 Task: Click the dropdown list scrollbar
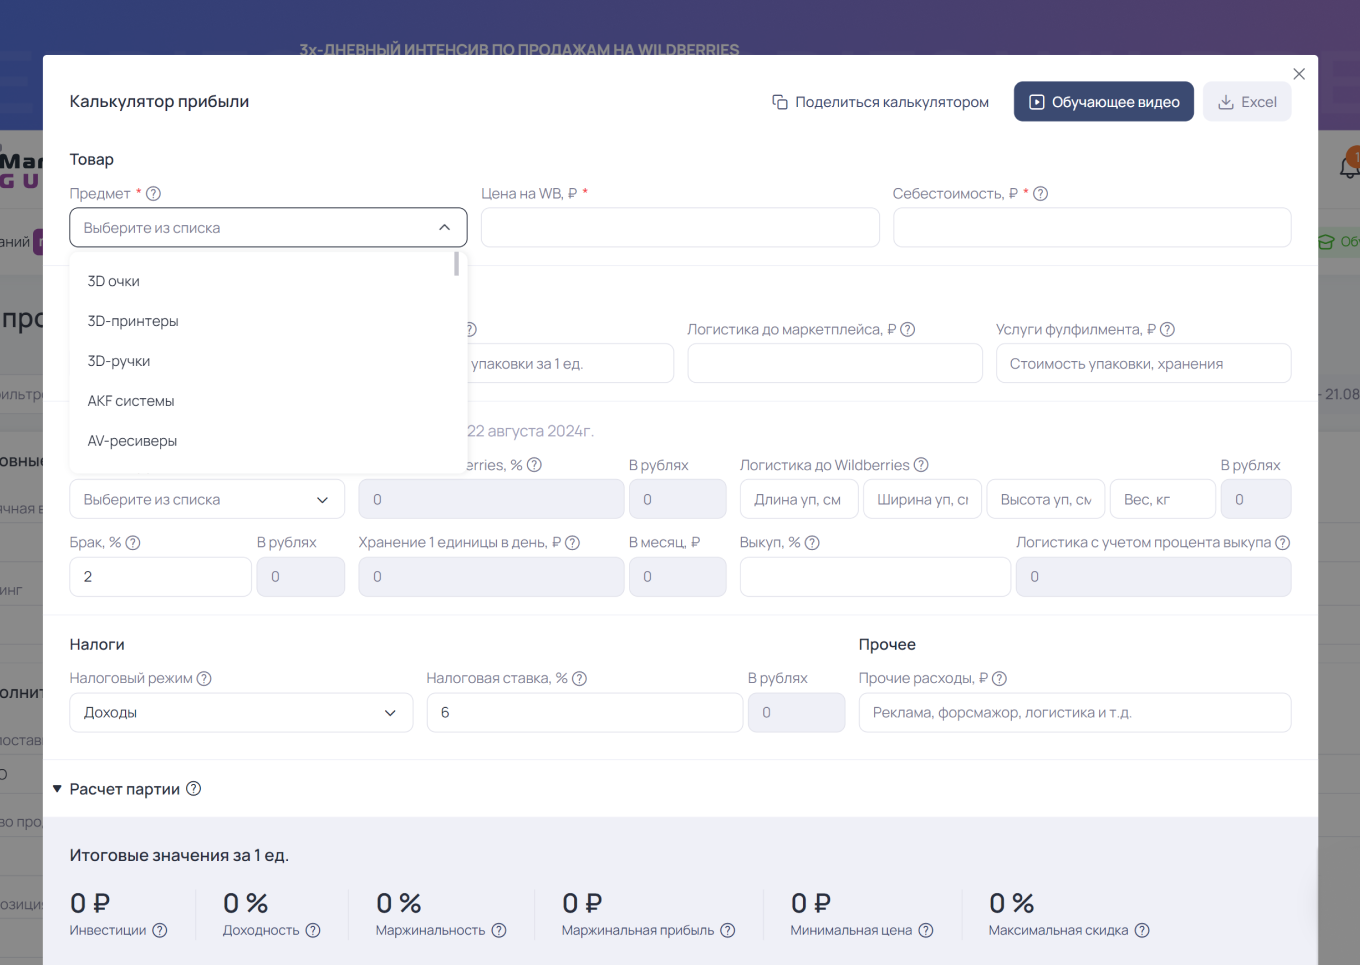point(457,264)
